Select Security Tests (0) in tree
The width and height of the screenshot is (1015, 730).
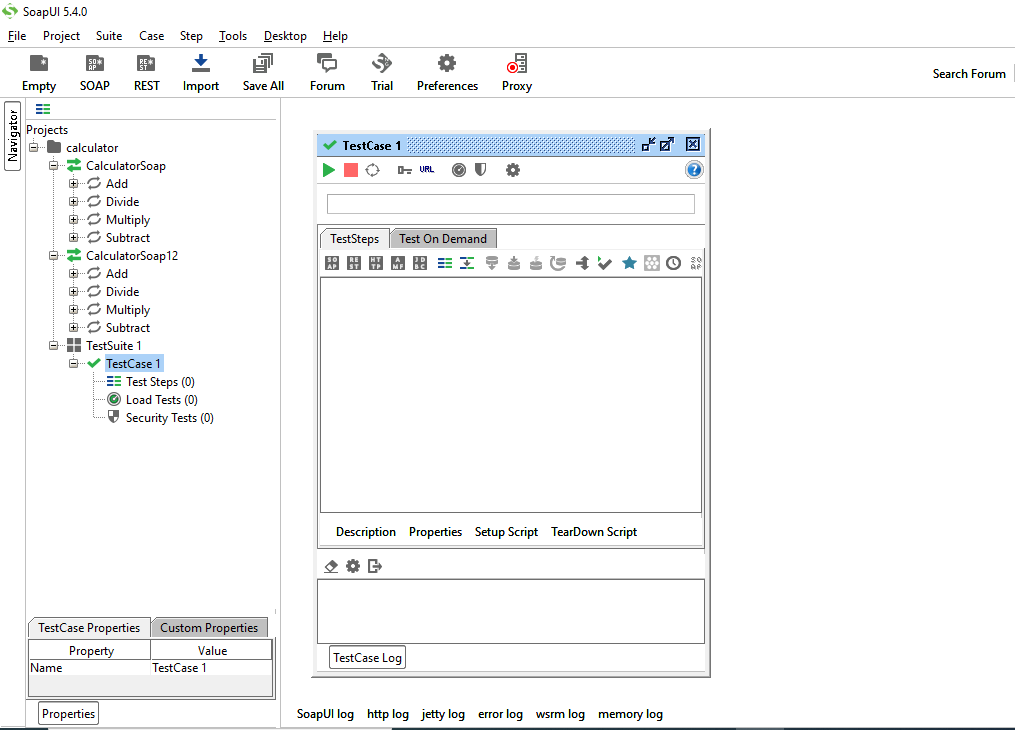click(170, 418)
